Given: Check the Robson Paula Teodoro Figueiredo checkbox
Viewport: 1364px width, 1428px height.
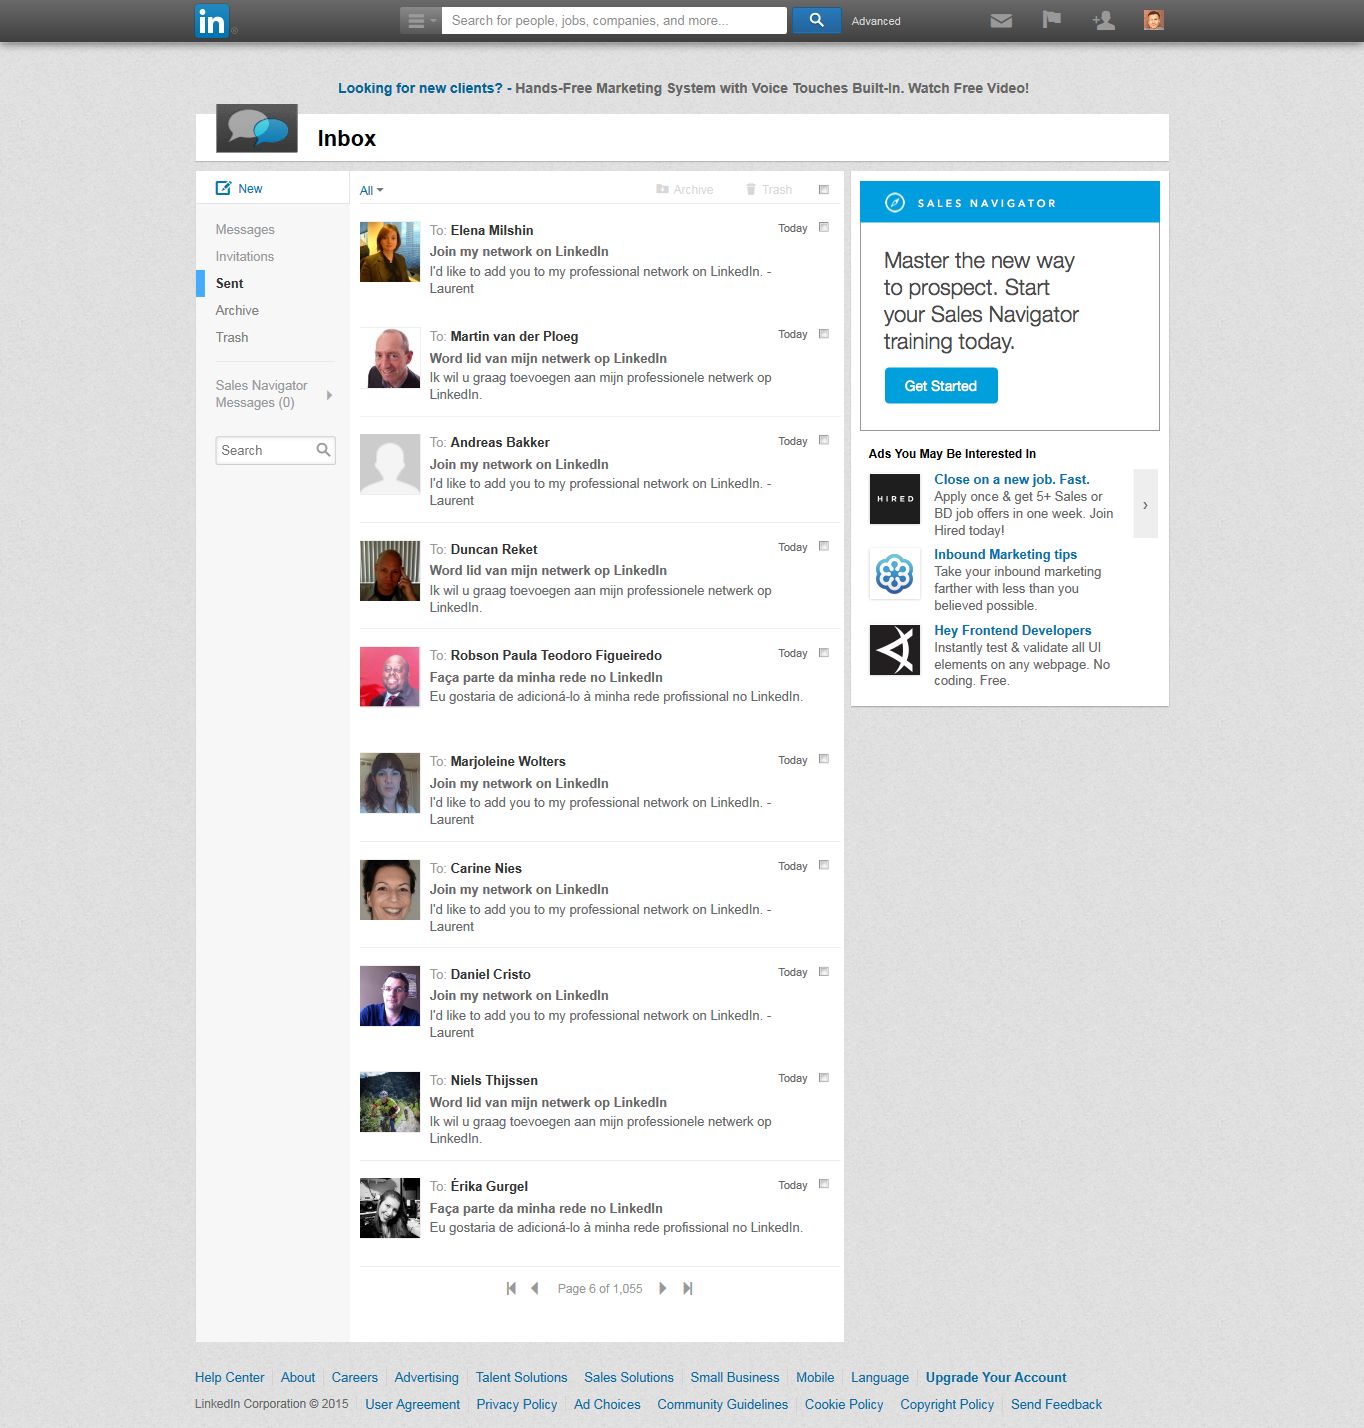Looking at the screenshot, I should [824, 653].
